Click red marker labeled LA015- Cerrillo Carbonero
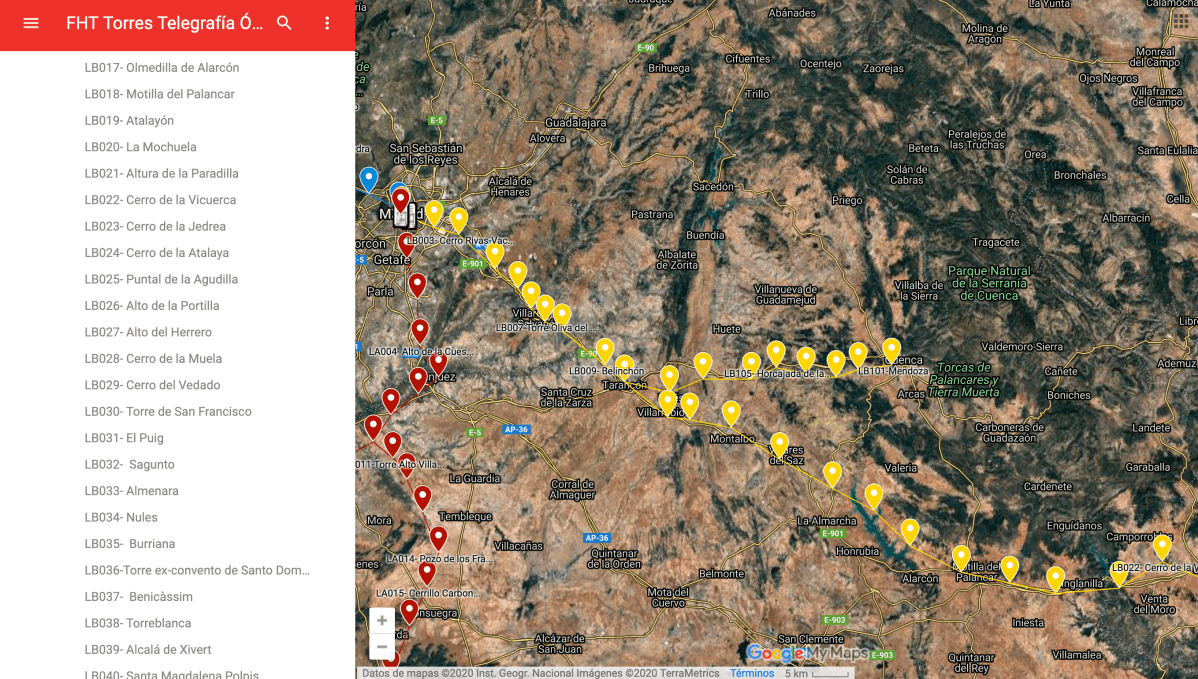The width and height of the screenshot is (1198, 679). pyautogui.click(x=427, y=573)
